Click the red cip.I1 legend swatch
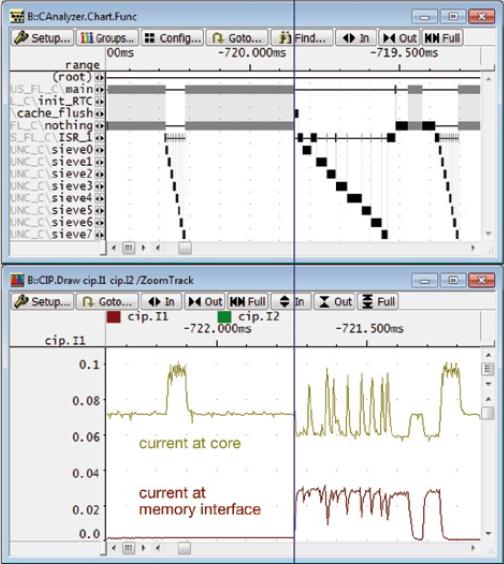504x564 pixels. coord(114,317)
